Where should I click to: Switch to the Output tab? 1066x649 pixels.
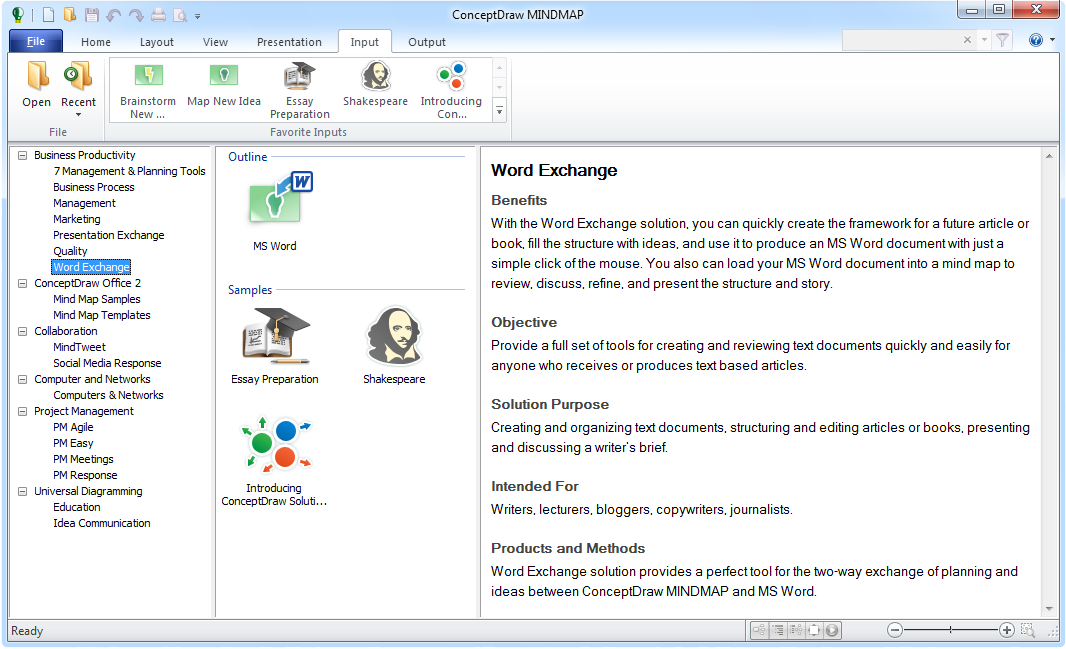pos(427,42)
